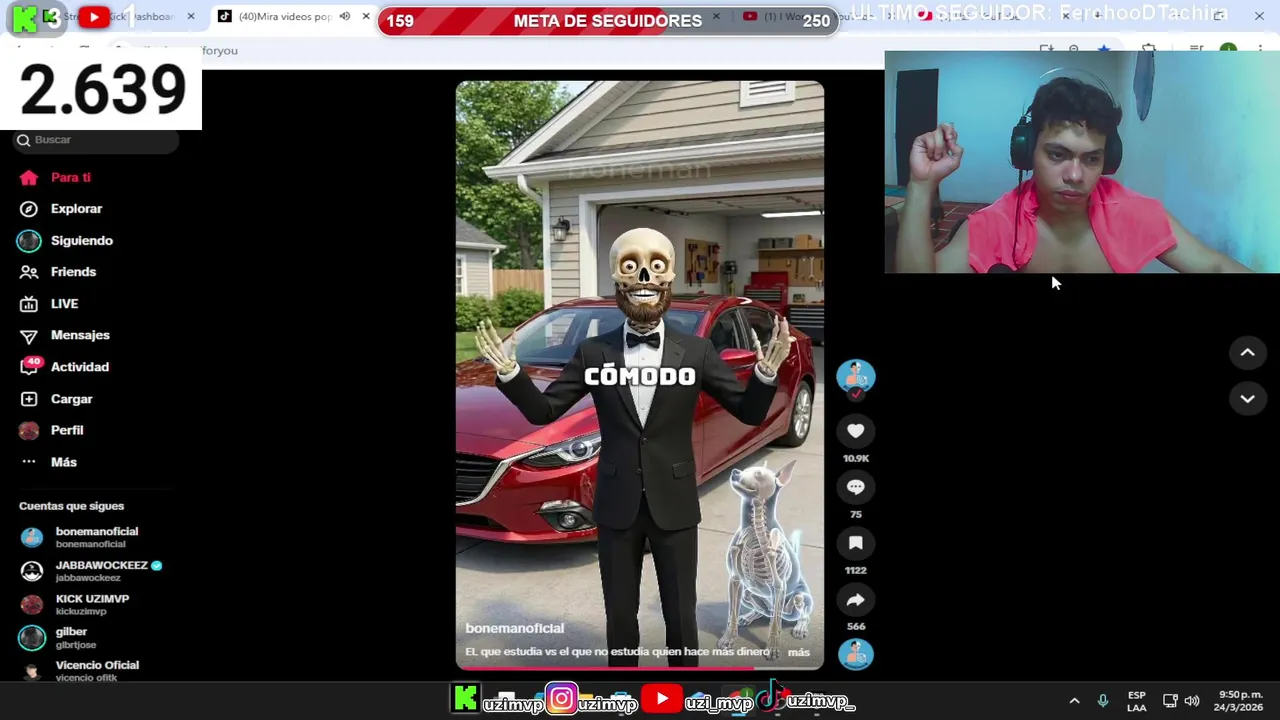Open the clock showing 9:50 p. m.
The image size is (1280, 720).
pyautogui.click(x=1240, y=701)
